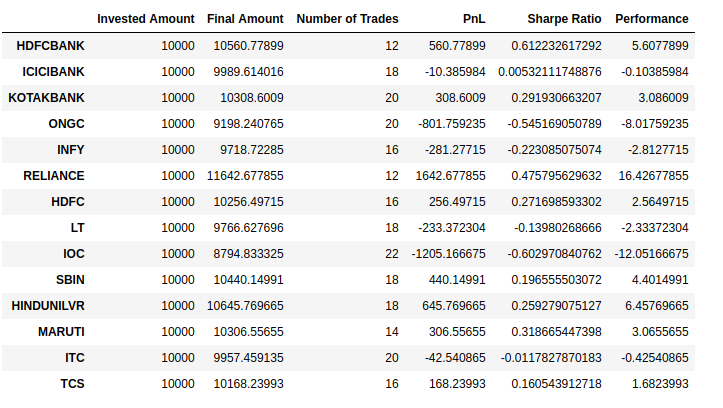The width and height of the screenshot is (723, 408).
Task: Select the Final Amount column header
Action: coord(245,19)
